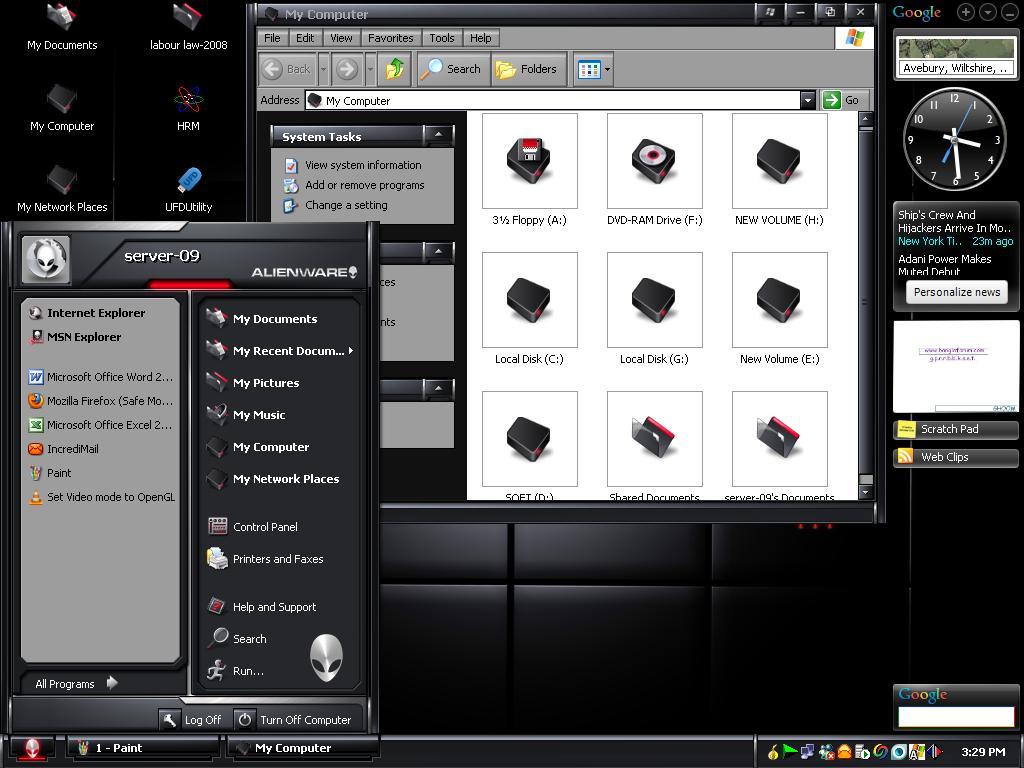Open HRM desktop shortcut
Image resolution: width=1024 pixels, height=768 pixels.
click(188, 108)
